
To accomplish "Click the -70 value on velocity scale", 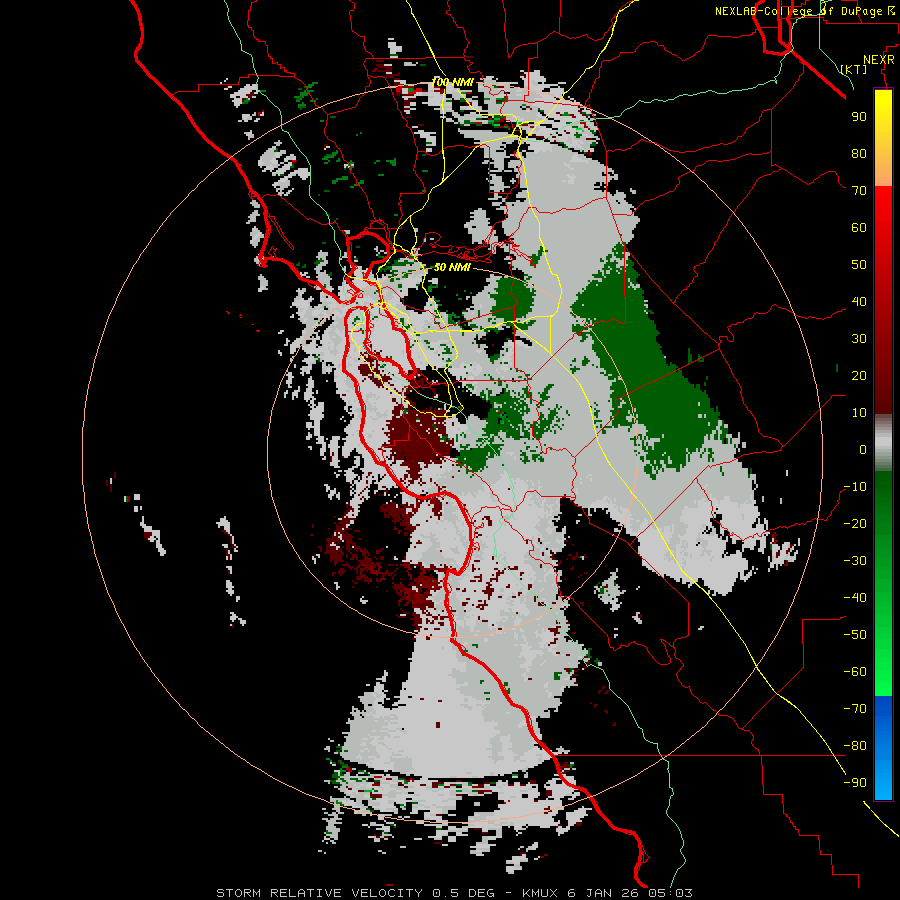I will coord(855,709).
